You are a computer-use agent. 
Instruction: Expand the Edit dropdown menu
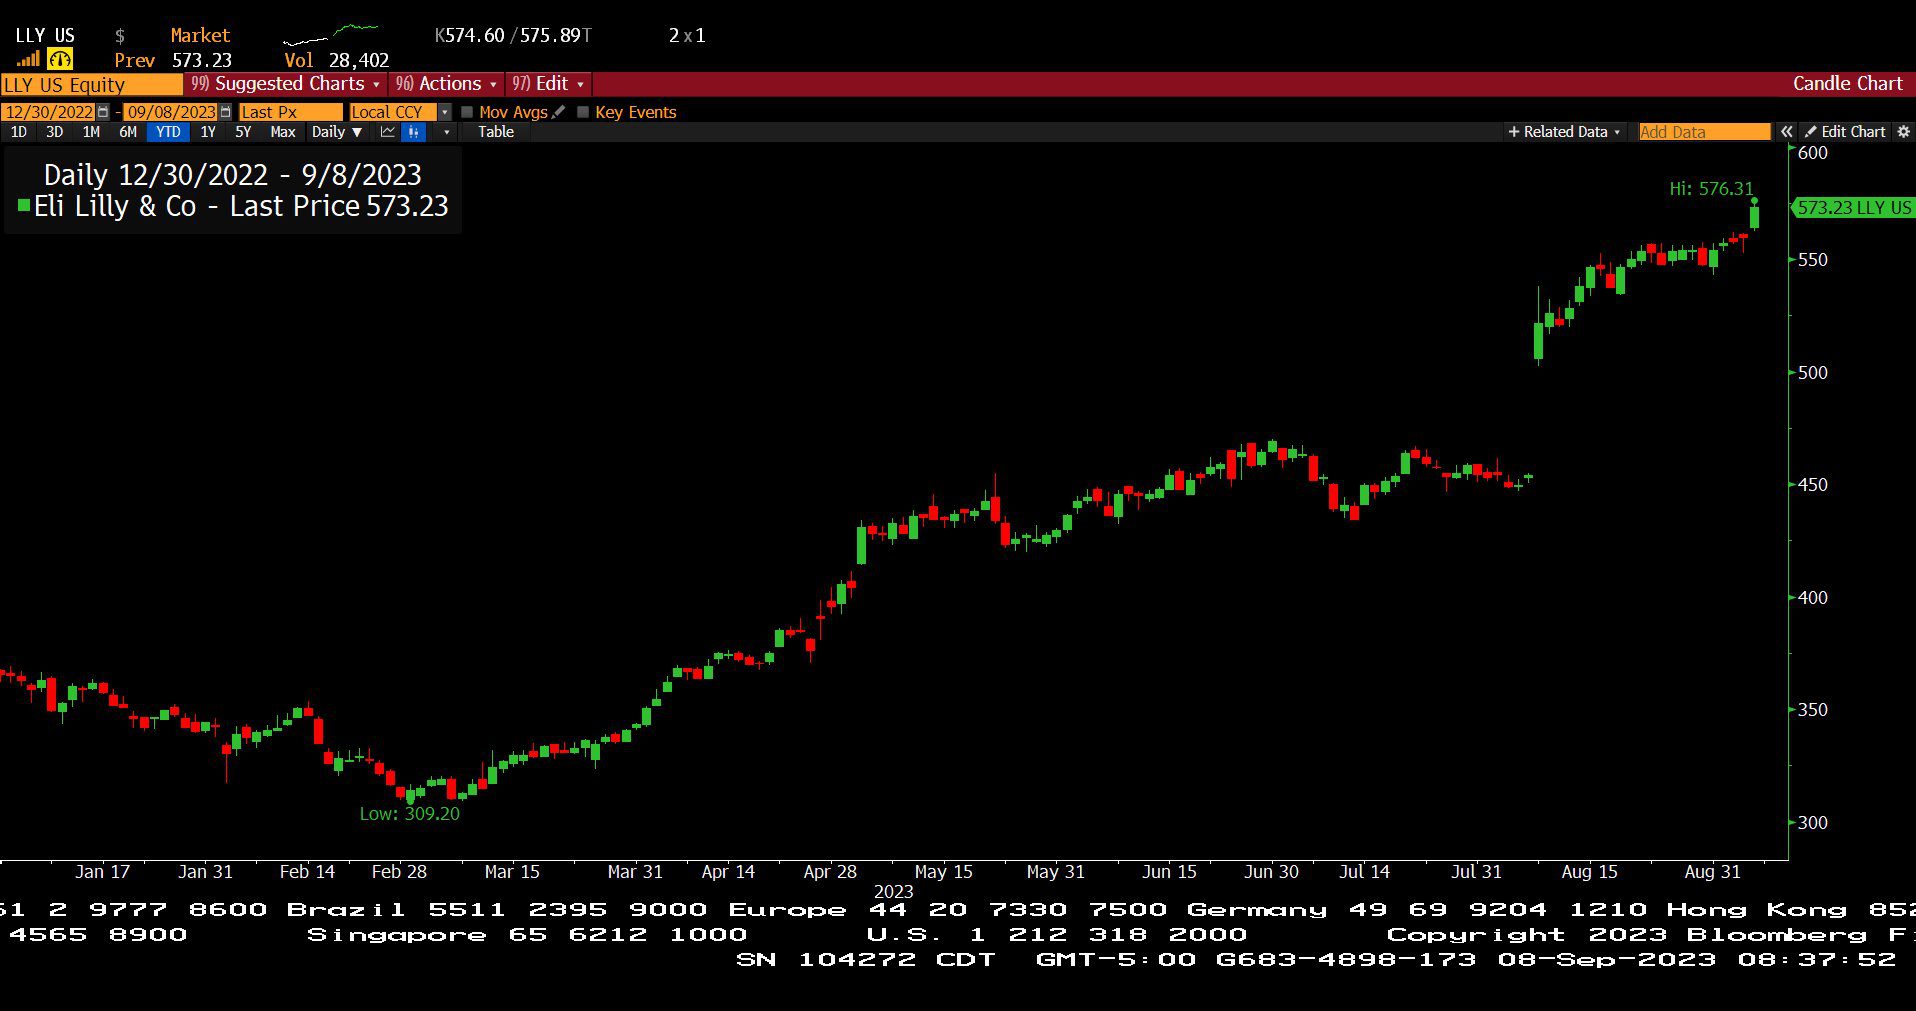[548, 84]
